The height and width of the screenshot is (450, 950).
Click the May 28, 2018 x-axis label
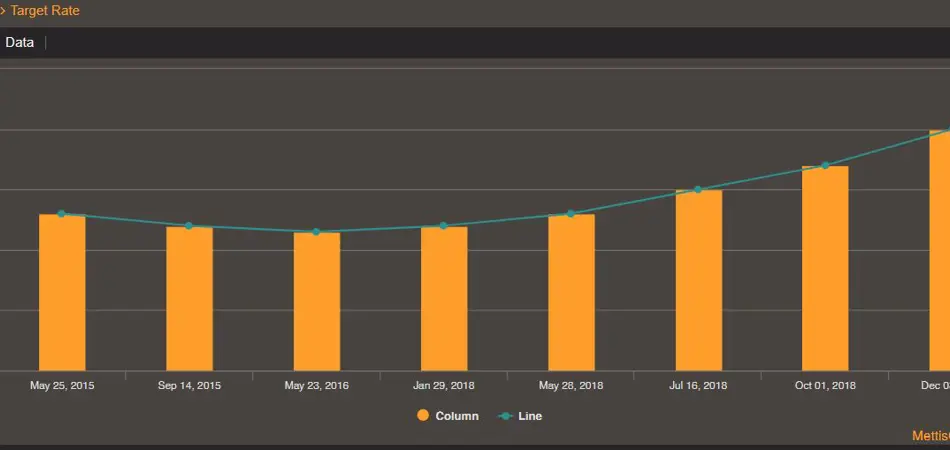pyautogui.click(x=571, y=385)
